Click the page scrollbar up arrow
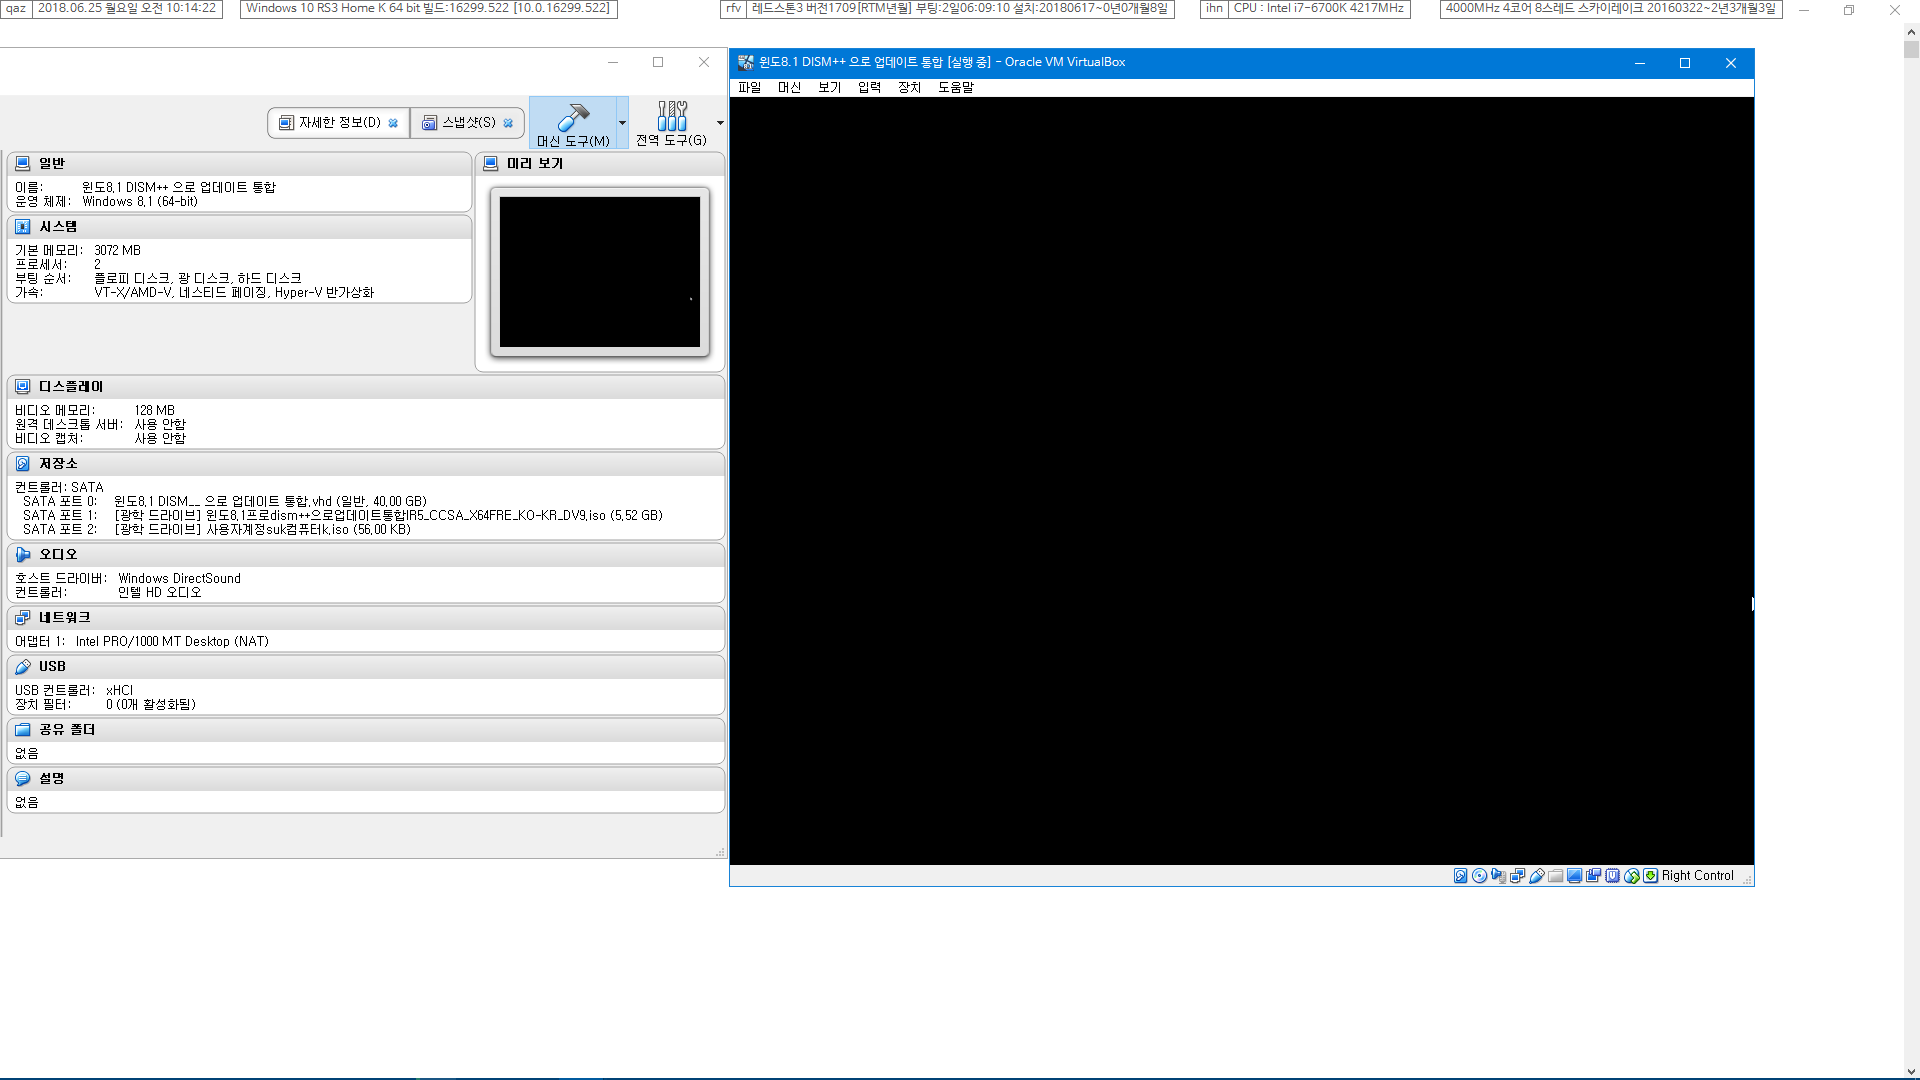This screenshot has height=1080, width=1920. pyautogui.click(x=1911, y=31)
